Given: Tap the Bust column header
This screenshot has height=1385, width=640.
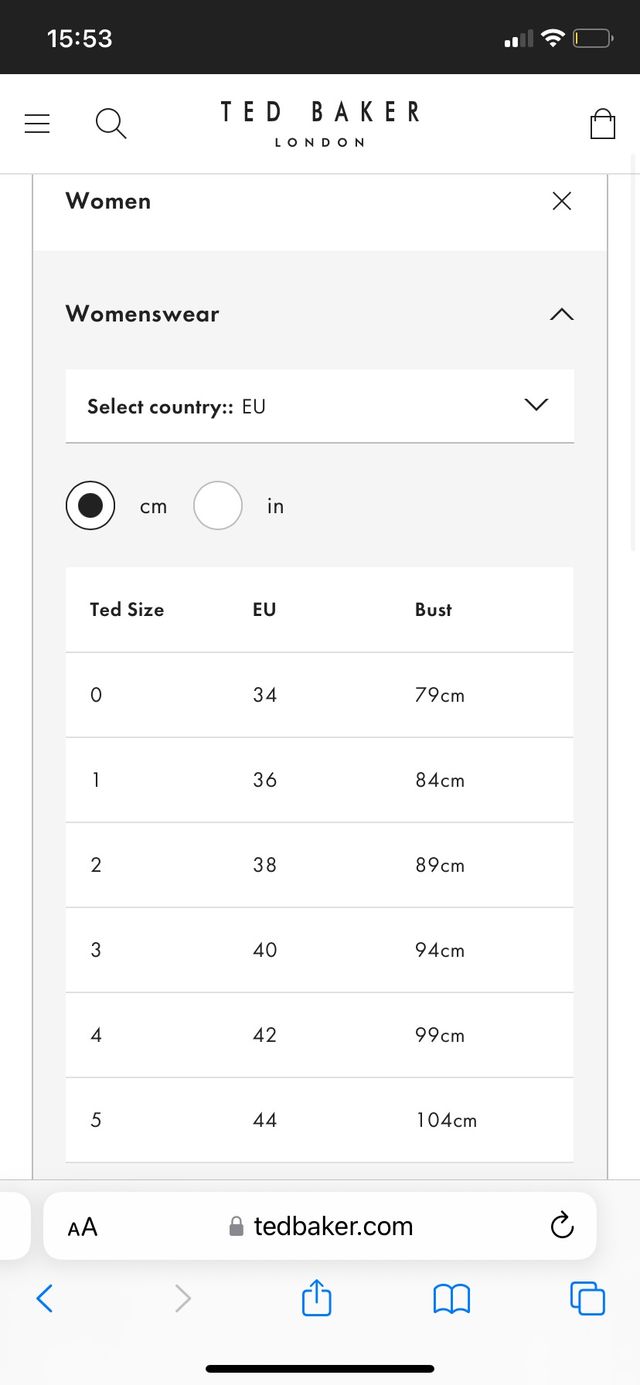Looking at the screenshot, I should coord(433,609).
